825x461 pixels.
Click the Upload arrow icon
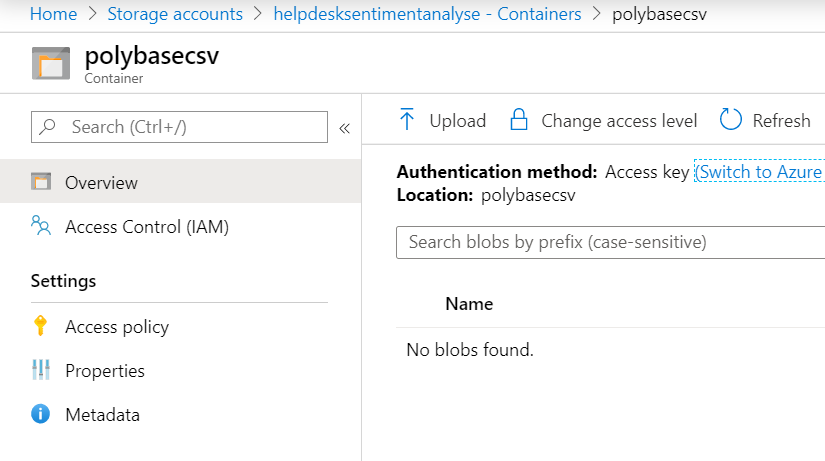click(x=407, y=119)
